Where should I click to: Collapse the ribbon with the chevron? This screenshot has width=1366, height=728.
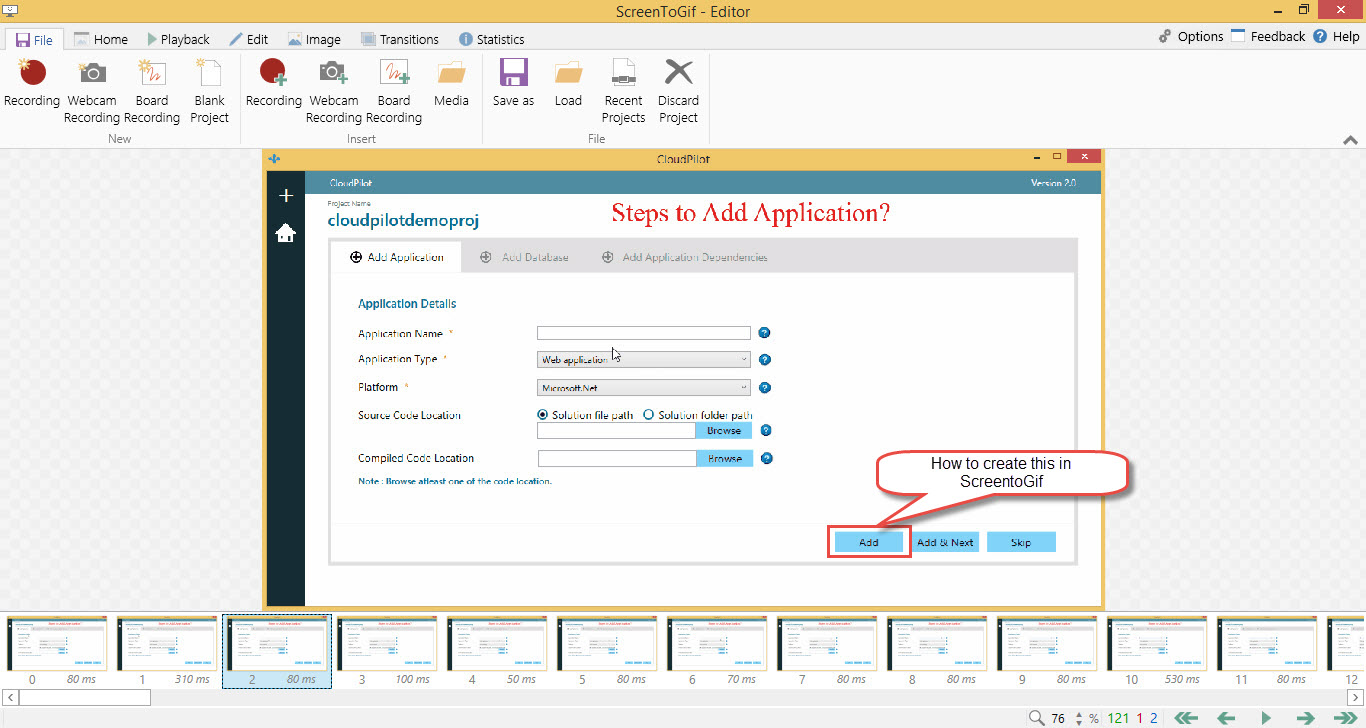pos(1349,141)
